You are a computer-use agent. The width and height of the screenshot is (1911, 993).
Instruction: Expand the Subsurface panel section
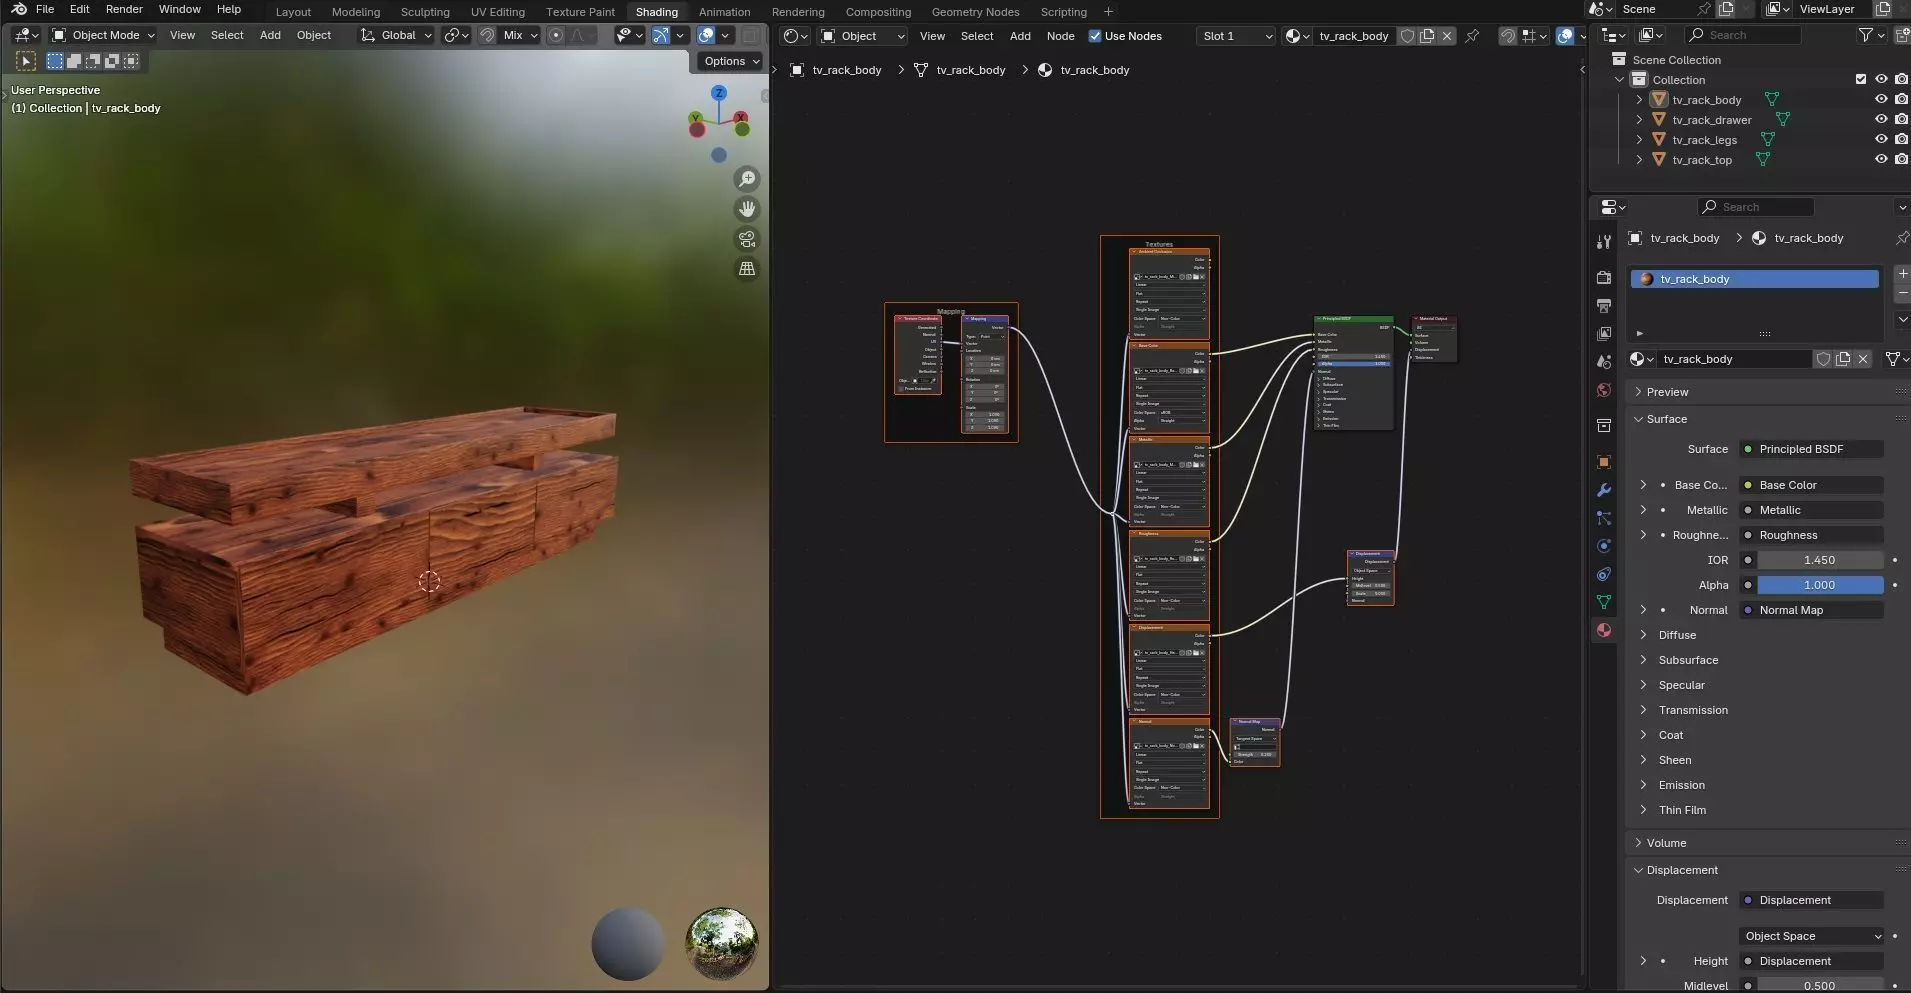pos(1688,660)
